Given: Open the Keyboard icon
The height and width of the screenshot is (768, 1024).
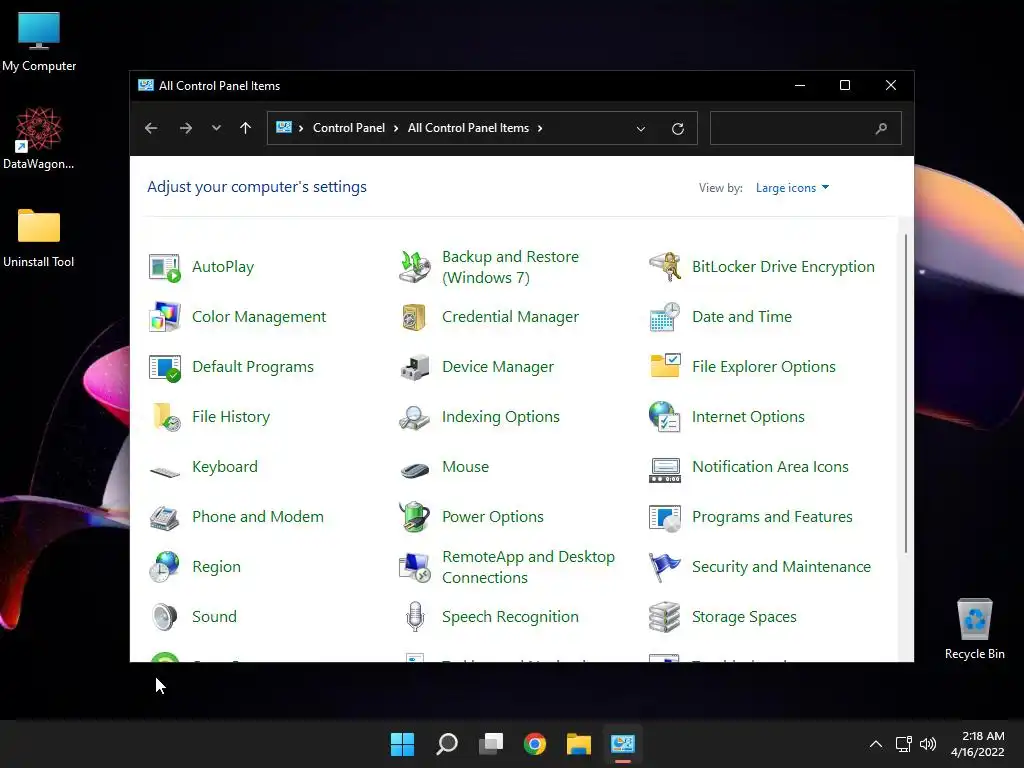Looking at the screenshot, I should coord(165,471).
